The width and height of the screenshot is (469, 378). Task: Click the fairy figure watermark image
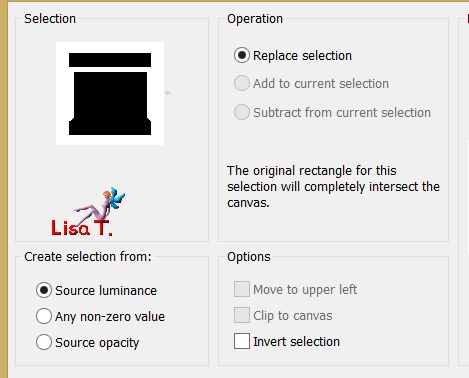pos(100,205)
